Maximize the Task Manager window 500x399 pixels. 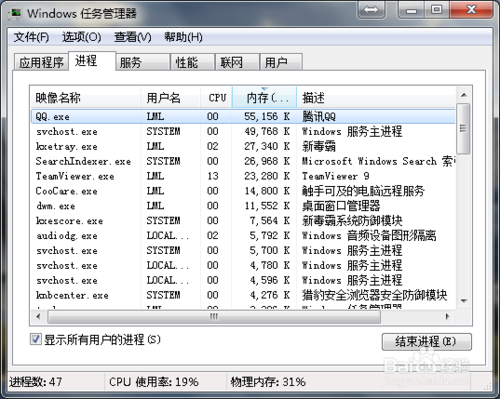click(x=436, y=10)
